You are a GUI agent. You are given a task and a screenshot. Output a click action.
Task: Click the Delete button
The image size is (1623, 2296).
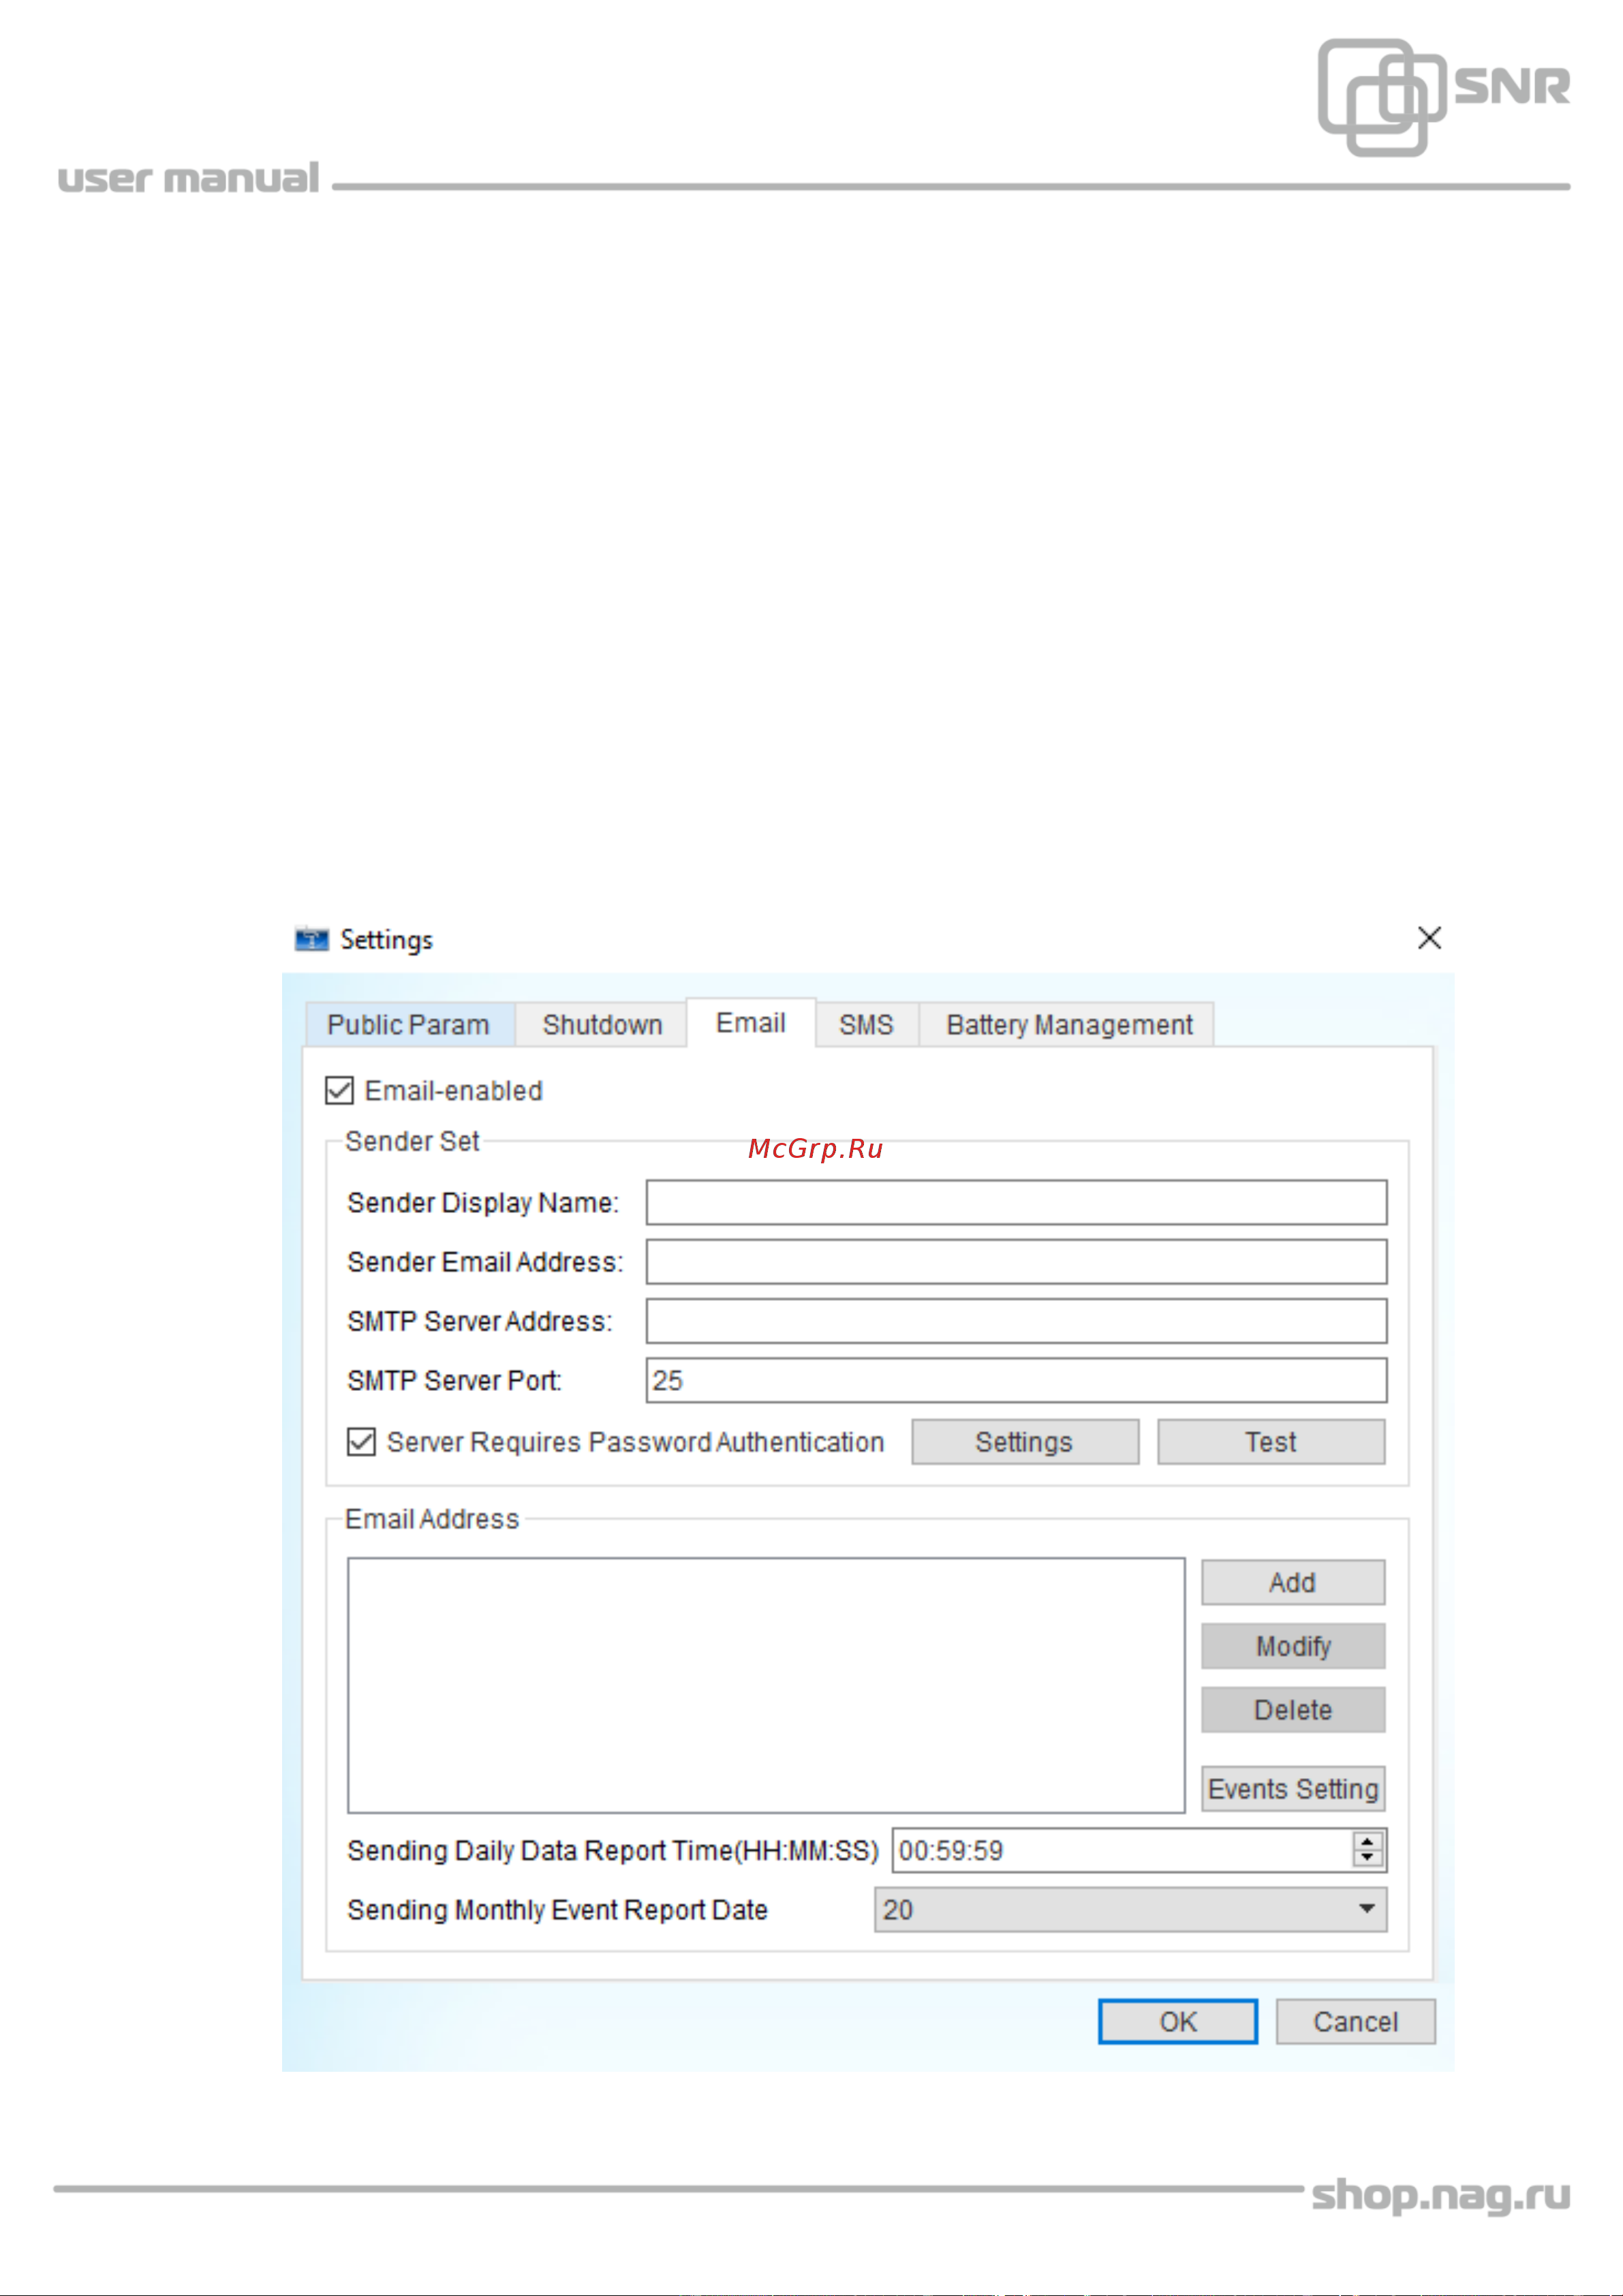1293,1710
